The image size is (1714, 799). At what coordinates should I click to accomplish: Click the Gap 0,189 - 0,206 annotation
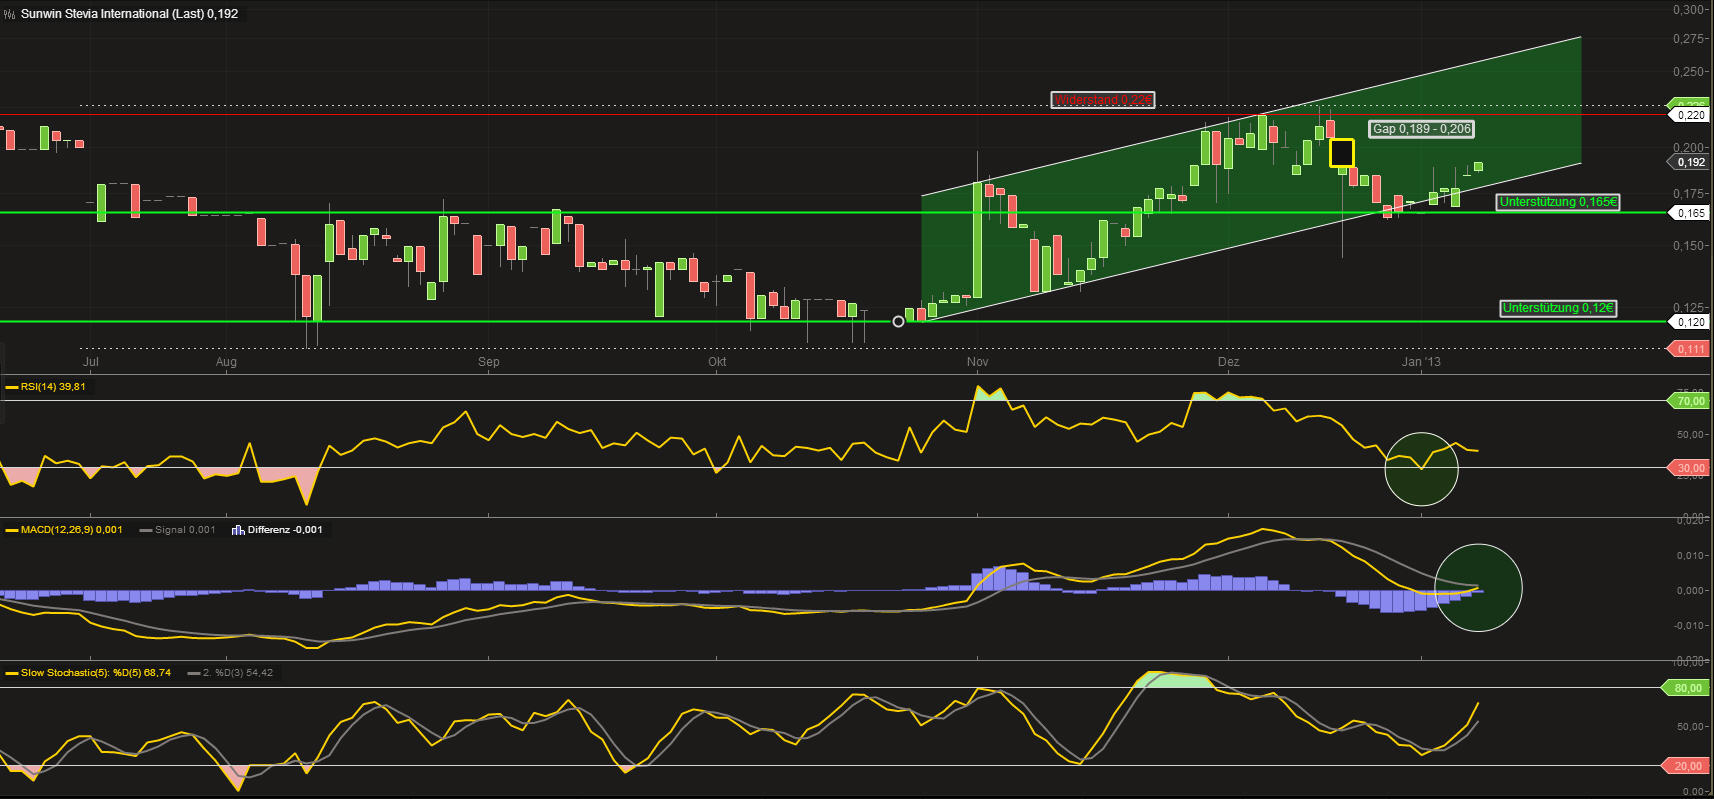coord(1421,129)
